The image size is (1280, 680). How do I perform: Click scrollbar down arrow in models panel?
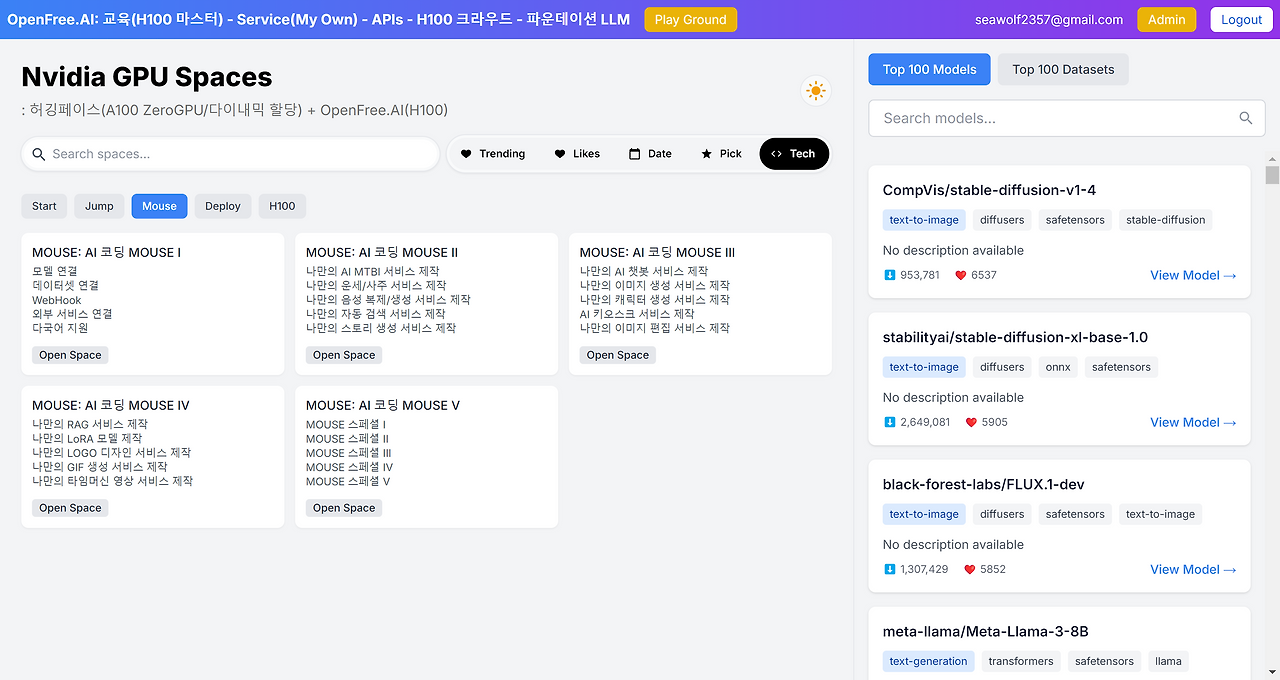(x=1272, y=672)
